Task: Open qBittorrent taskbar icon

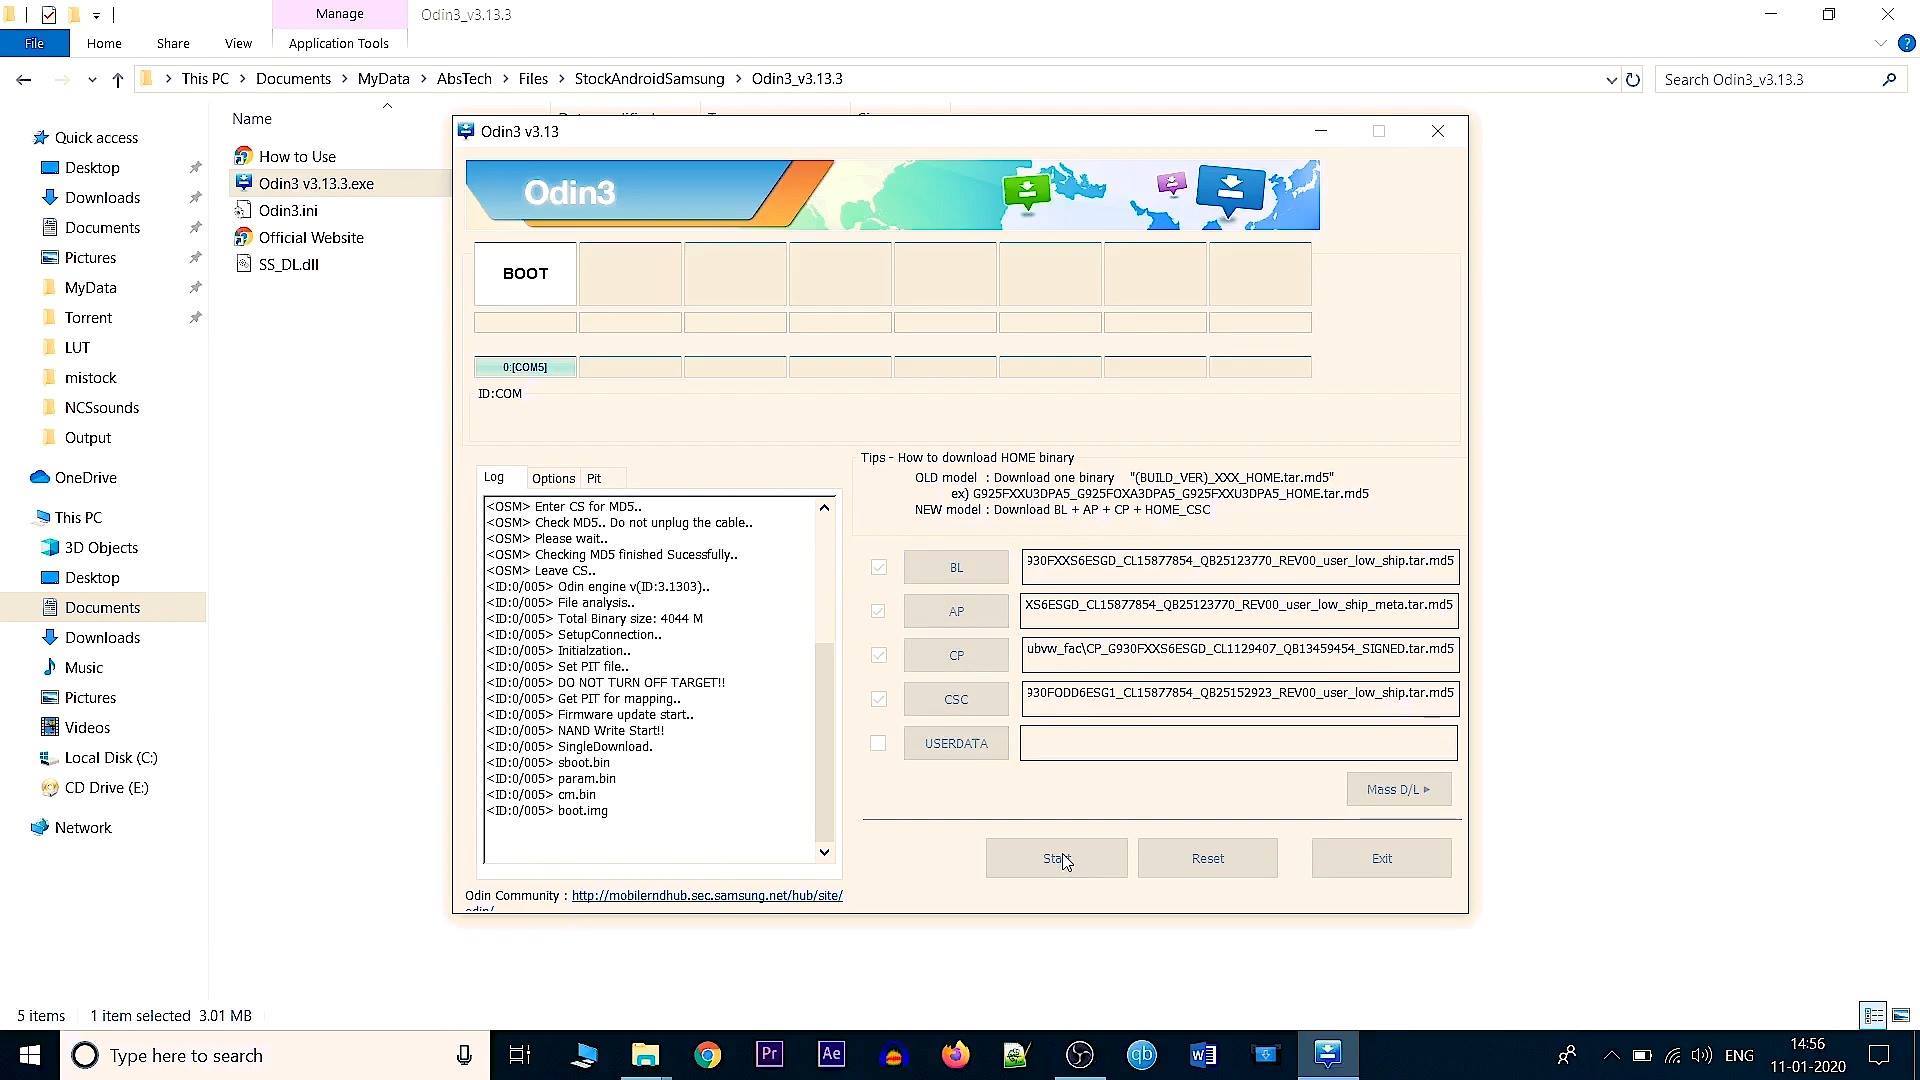Action: click(x=1141, y=1055)
